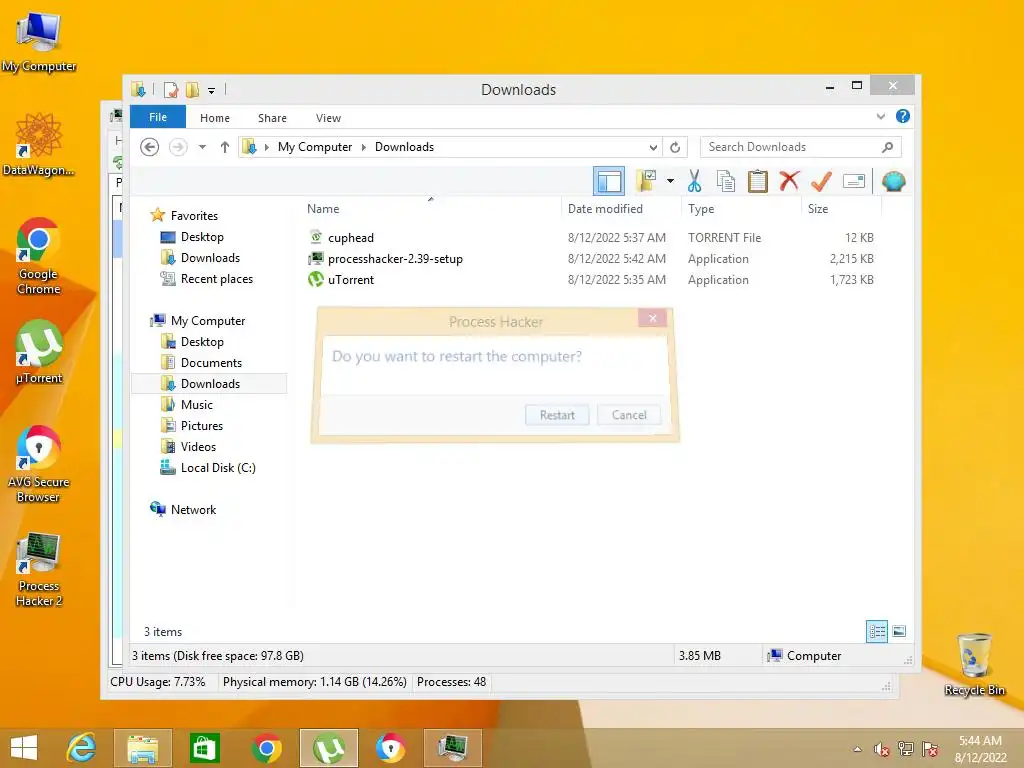Click the Copy pages icon
Screen dimensions: 1024x768
(x=726, y=181)
